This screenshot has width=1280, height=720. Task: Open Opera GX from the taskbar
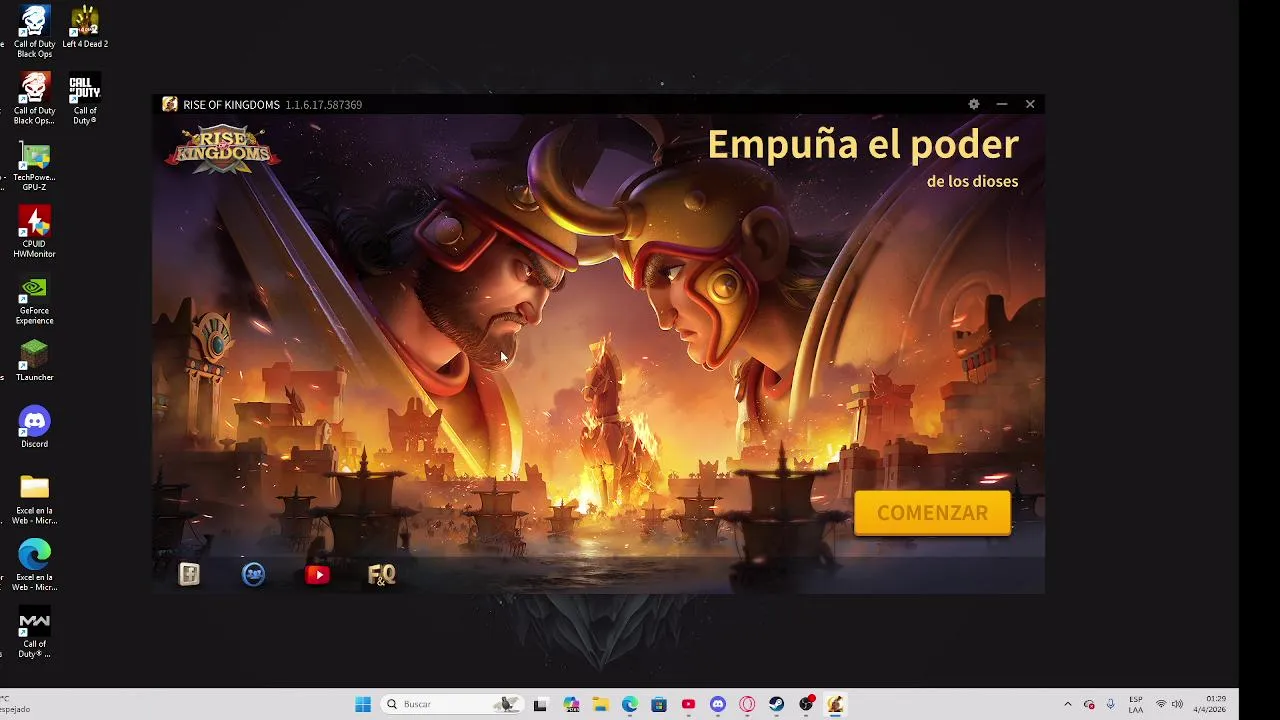(747, 704)
